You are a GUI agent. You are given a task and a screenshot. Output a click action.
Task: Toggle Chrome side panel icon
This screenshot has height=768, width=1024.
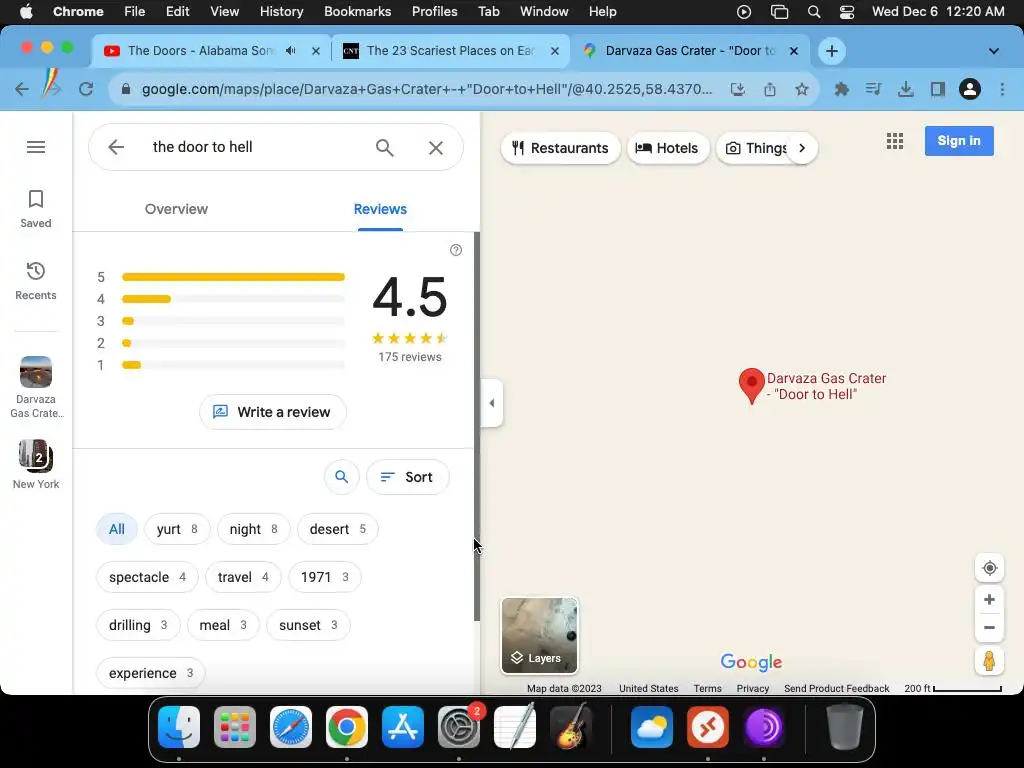[938, 89]
